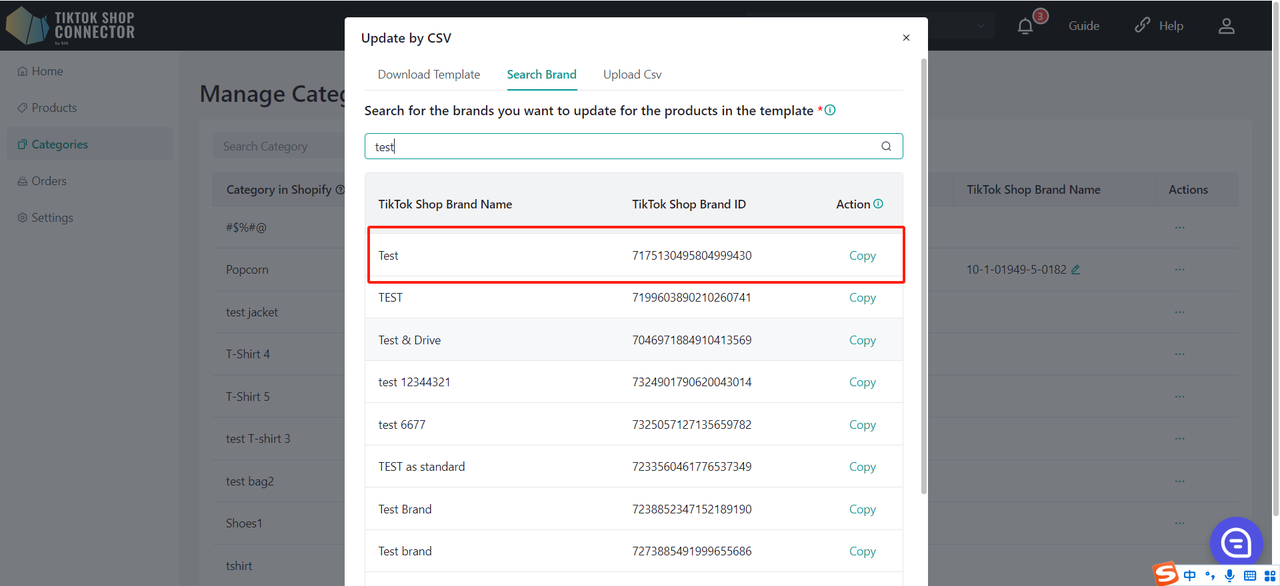Open the three-dot actions menu for Popcorn

click(1180, 270)
